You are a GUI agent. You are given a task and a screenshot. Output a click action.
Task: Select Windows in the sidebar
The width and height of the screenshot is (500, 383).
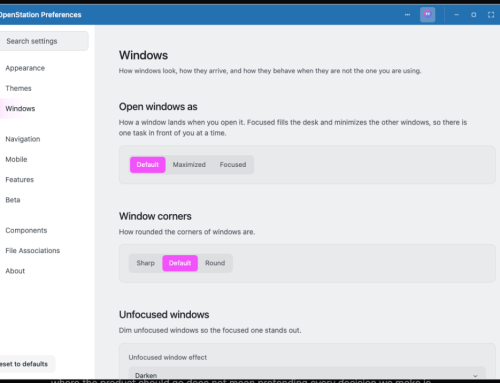(20, 109)
